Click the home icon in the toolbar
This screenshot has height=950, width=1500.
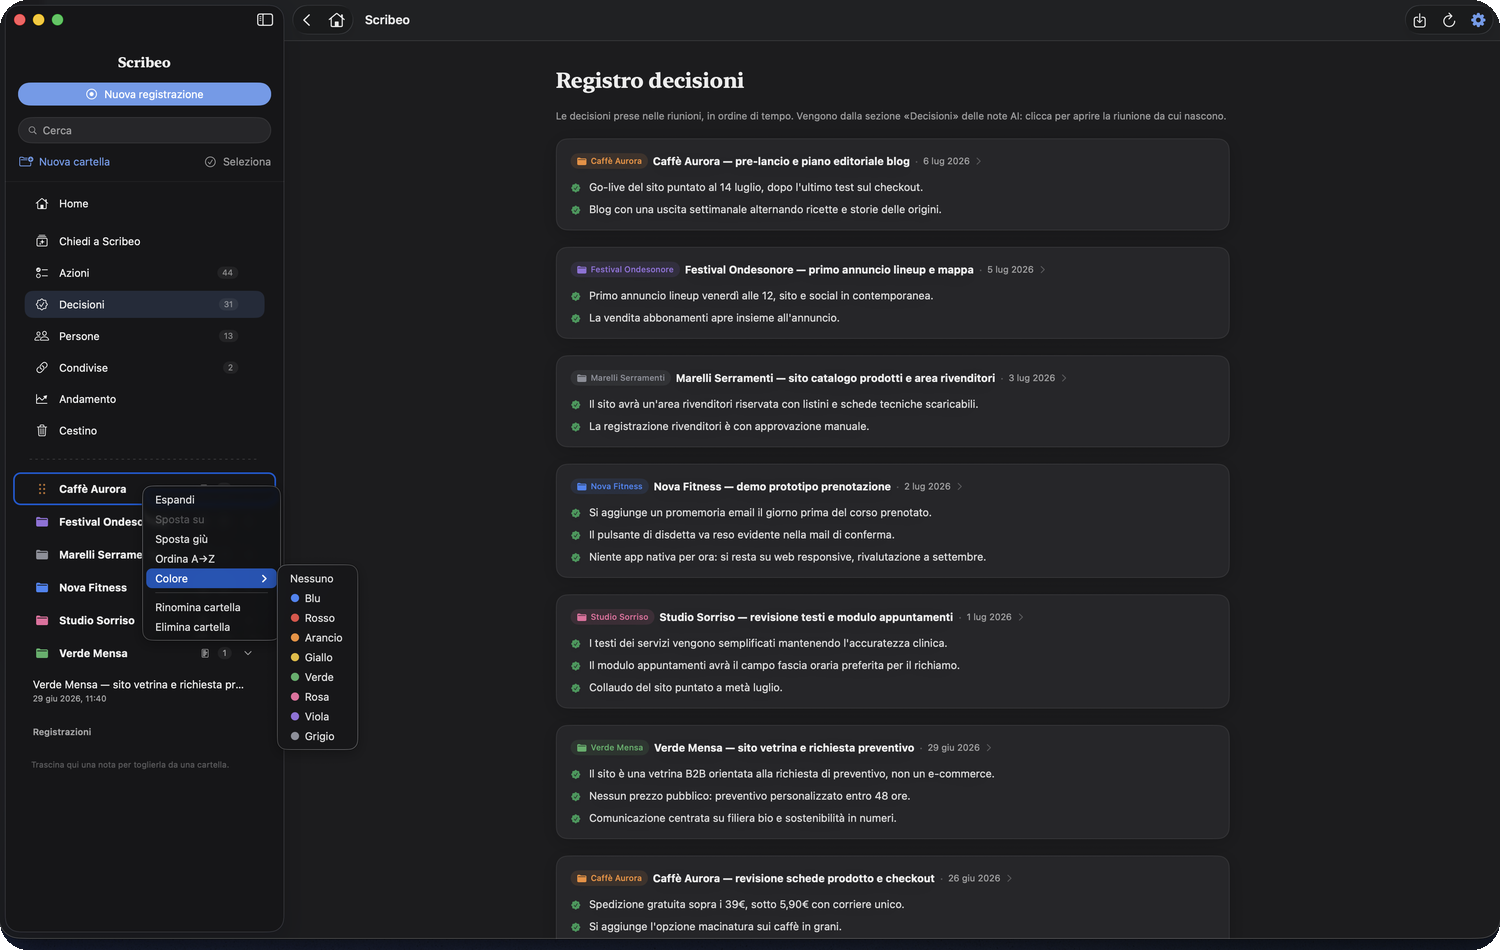click(337, 20)
